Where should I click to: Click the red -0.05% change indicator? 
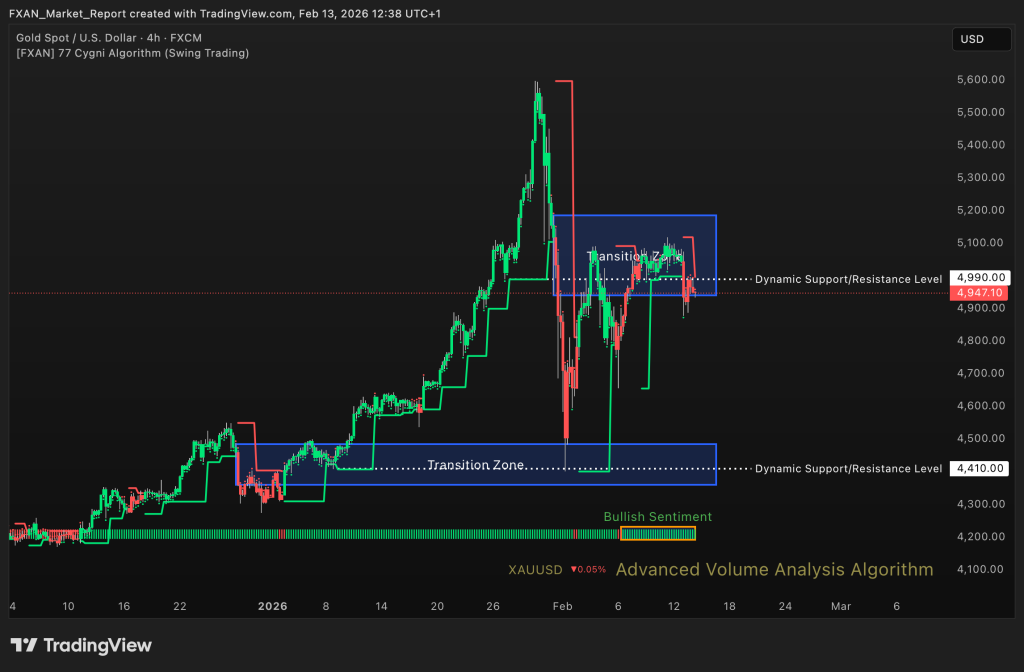(587, 570)
